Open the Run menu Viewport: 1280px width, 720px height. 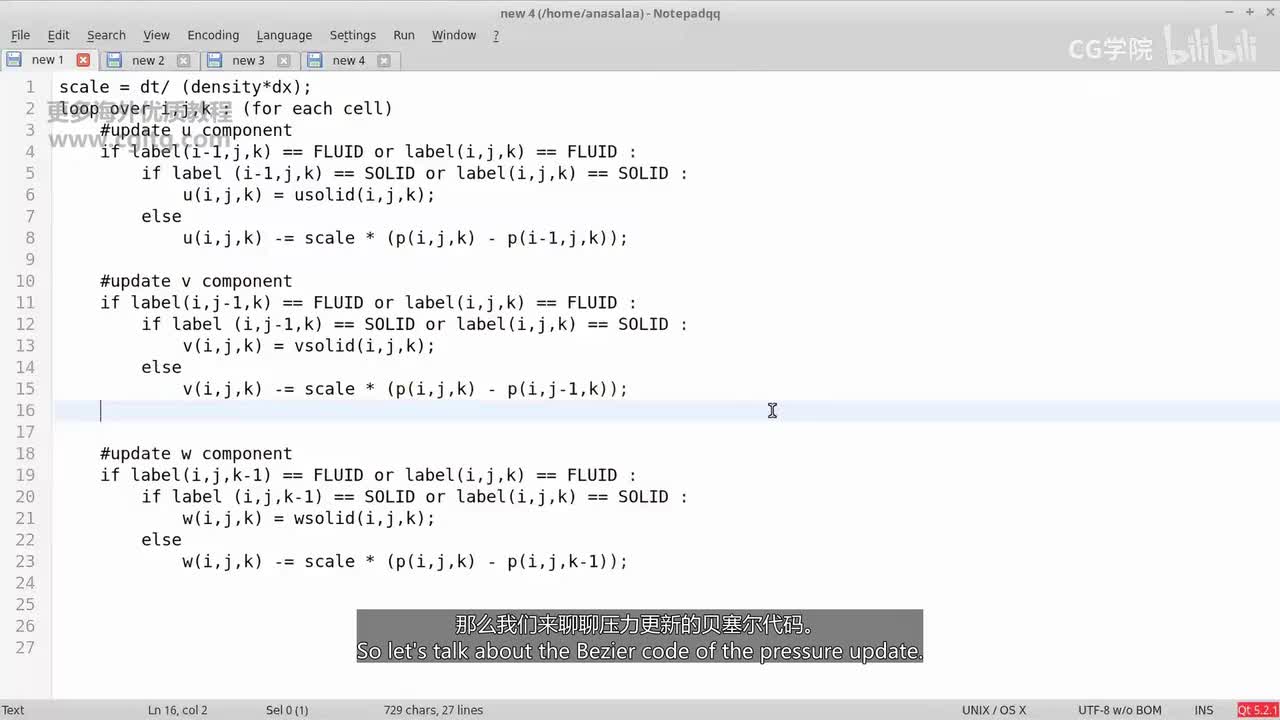tap(404, 35)
